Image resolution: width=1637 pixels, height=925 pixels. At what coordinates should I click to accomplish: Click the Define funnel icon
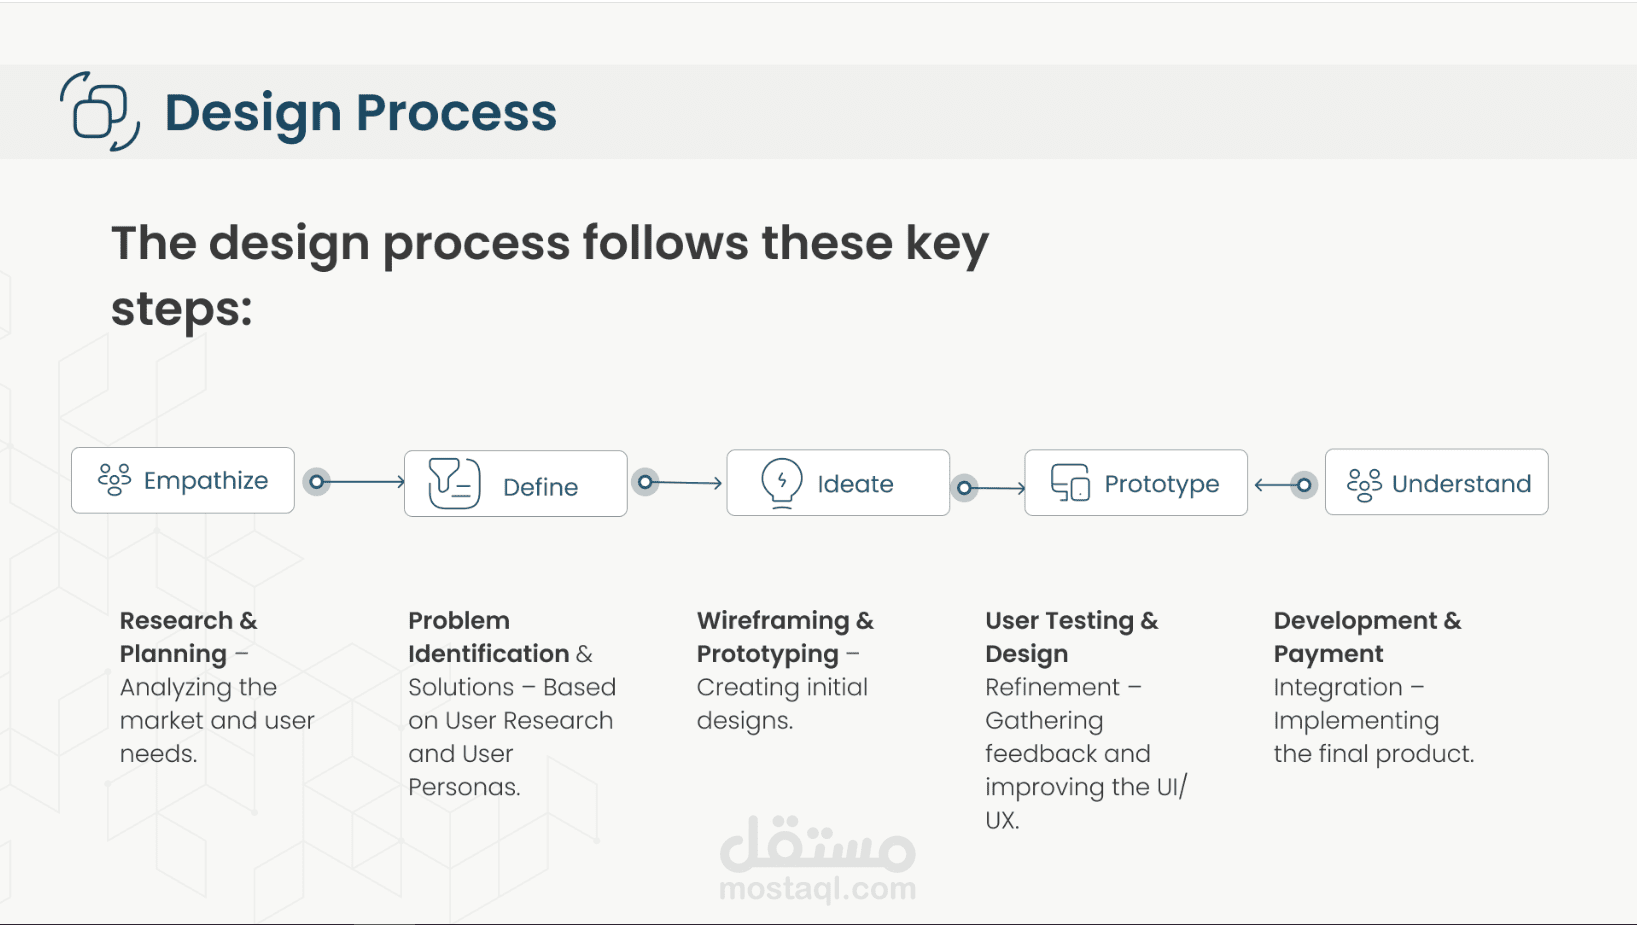pos(454,483)
